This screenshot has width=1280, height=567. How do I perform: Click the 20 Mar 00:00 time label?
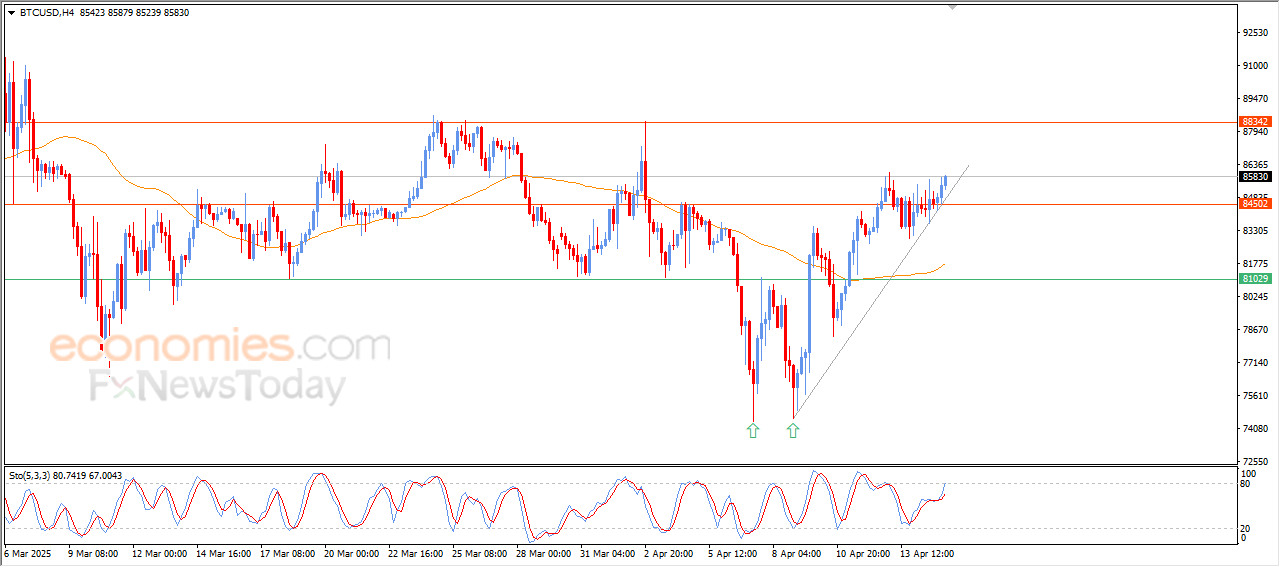pyautogui.click(x=351, y=553)
